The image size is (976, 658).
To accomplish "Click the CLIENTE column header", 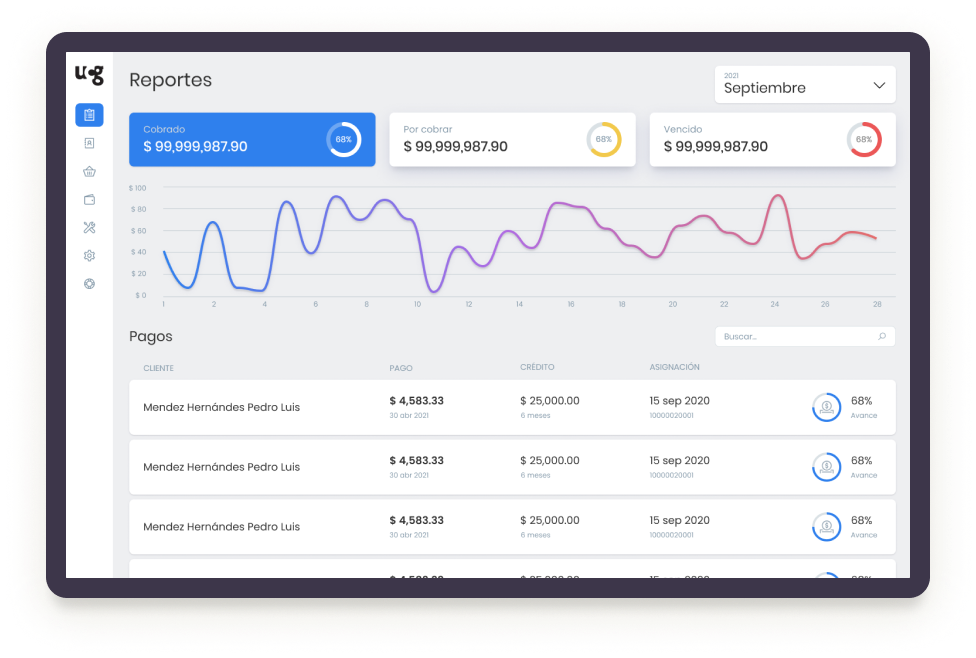I will point(158,368).
